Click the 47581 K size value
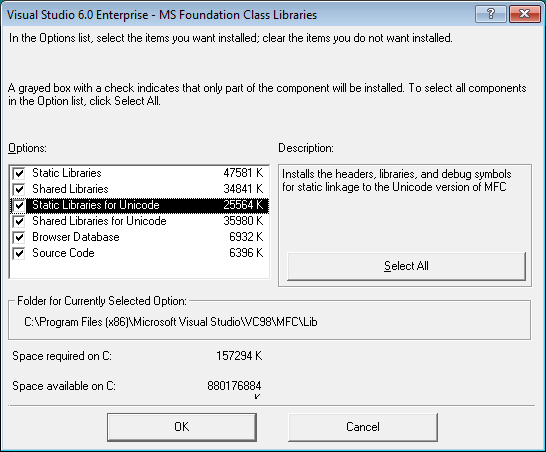546x452 pixels. click(x=243, y=173)
